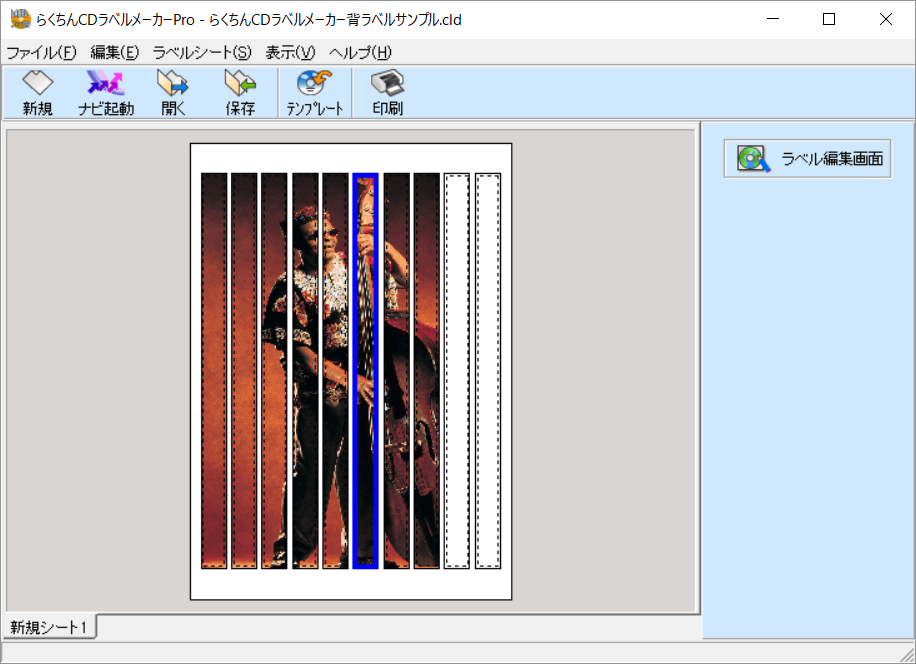Image resolution: width=916 pixels, height=664 pixels.
Task: Close the らくちんCDラベルメーカーPro window
Action: pos(885,19)
